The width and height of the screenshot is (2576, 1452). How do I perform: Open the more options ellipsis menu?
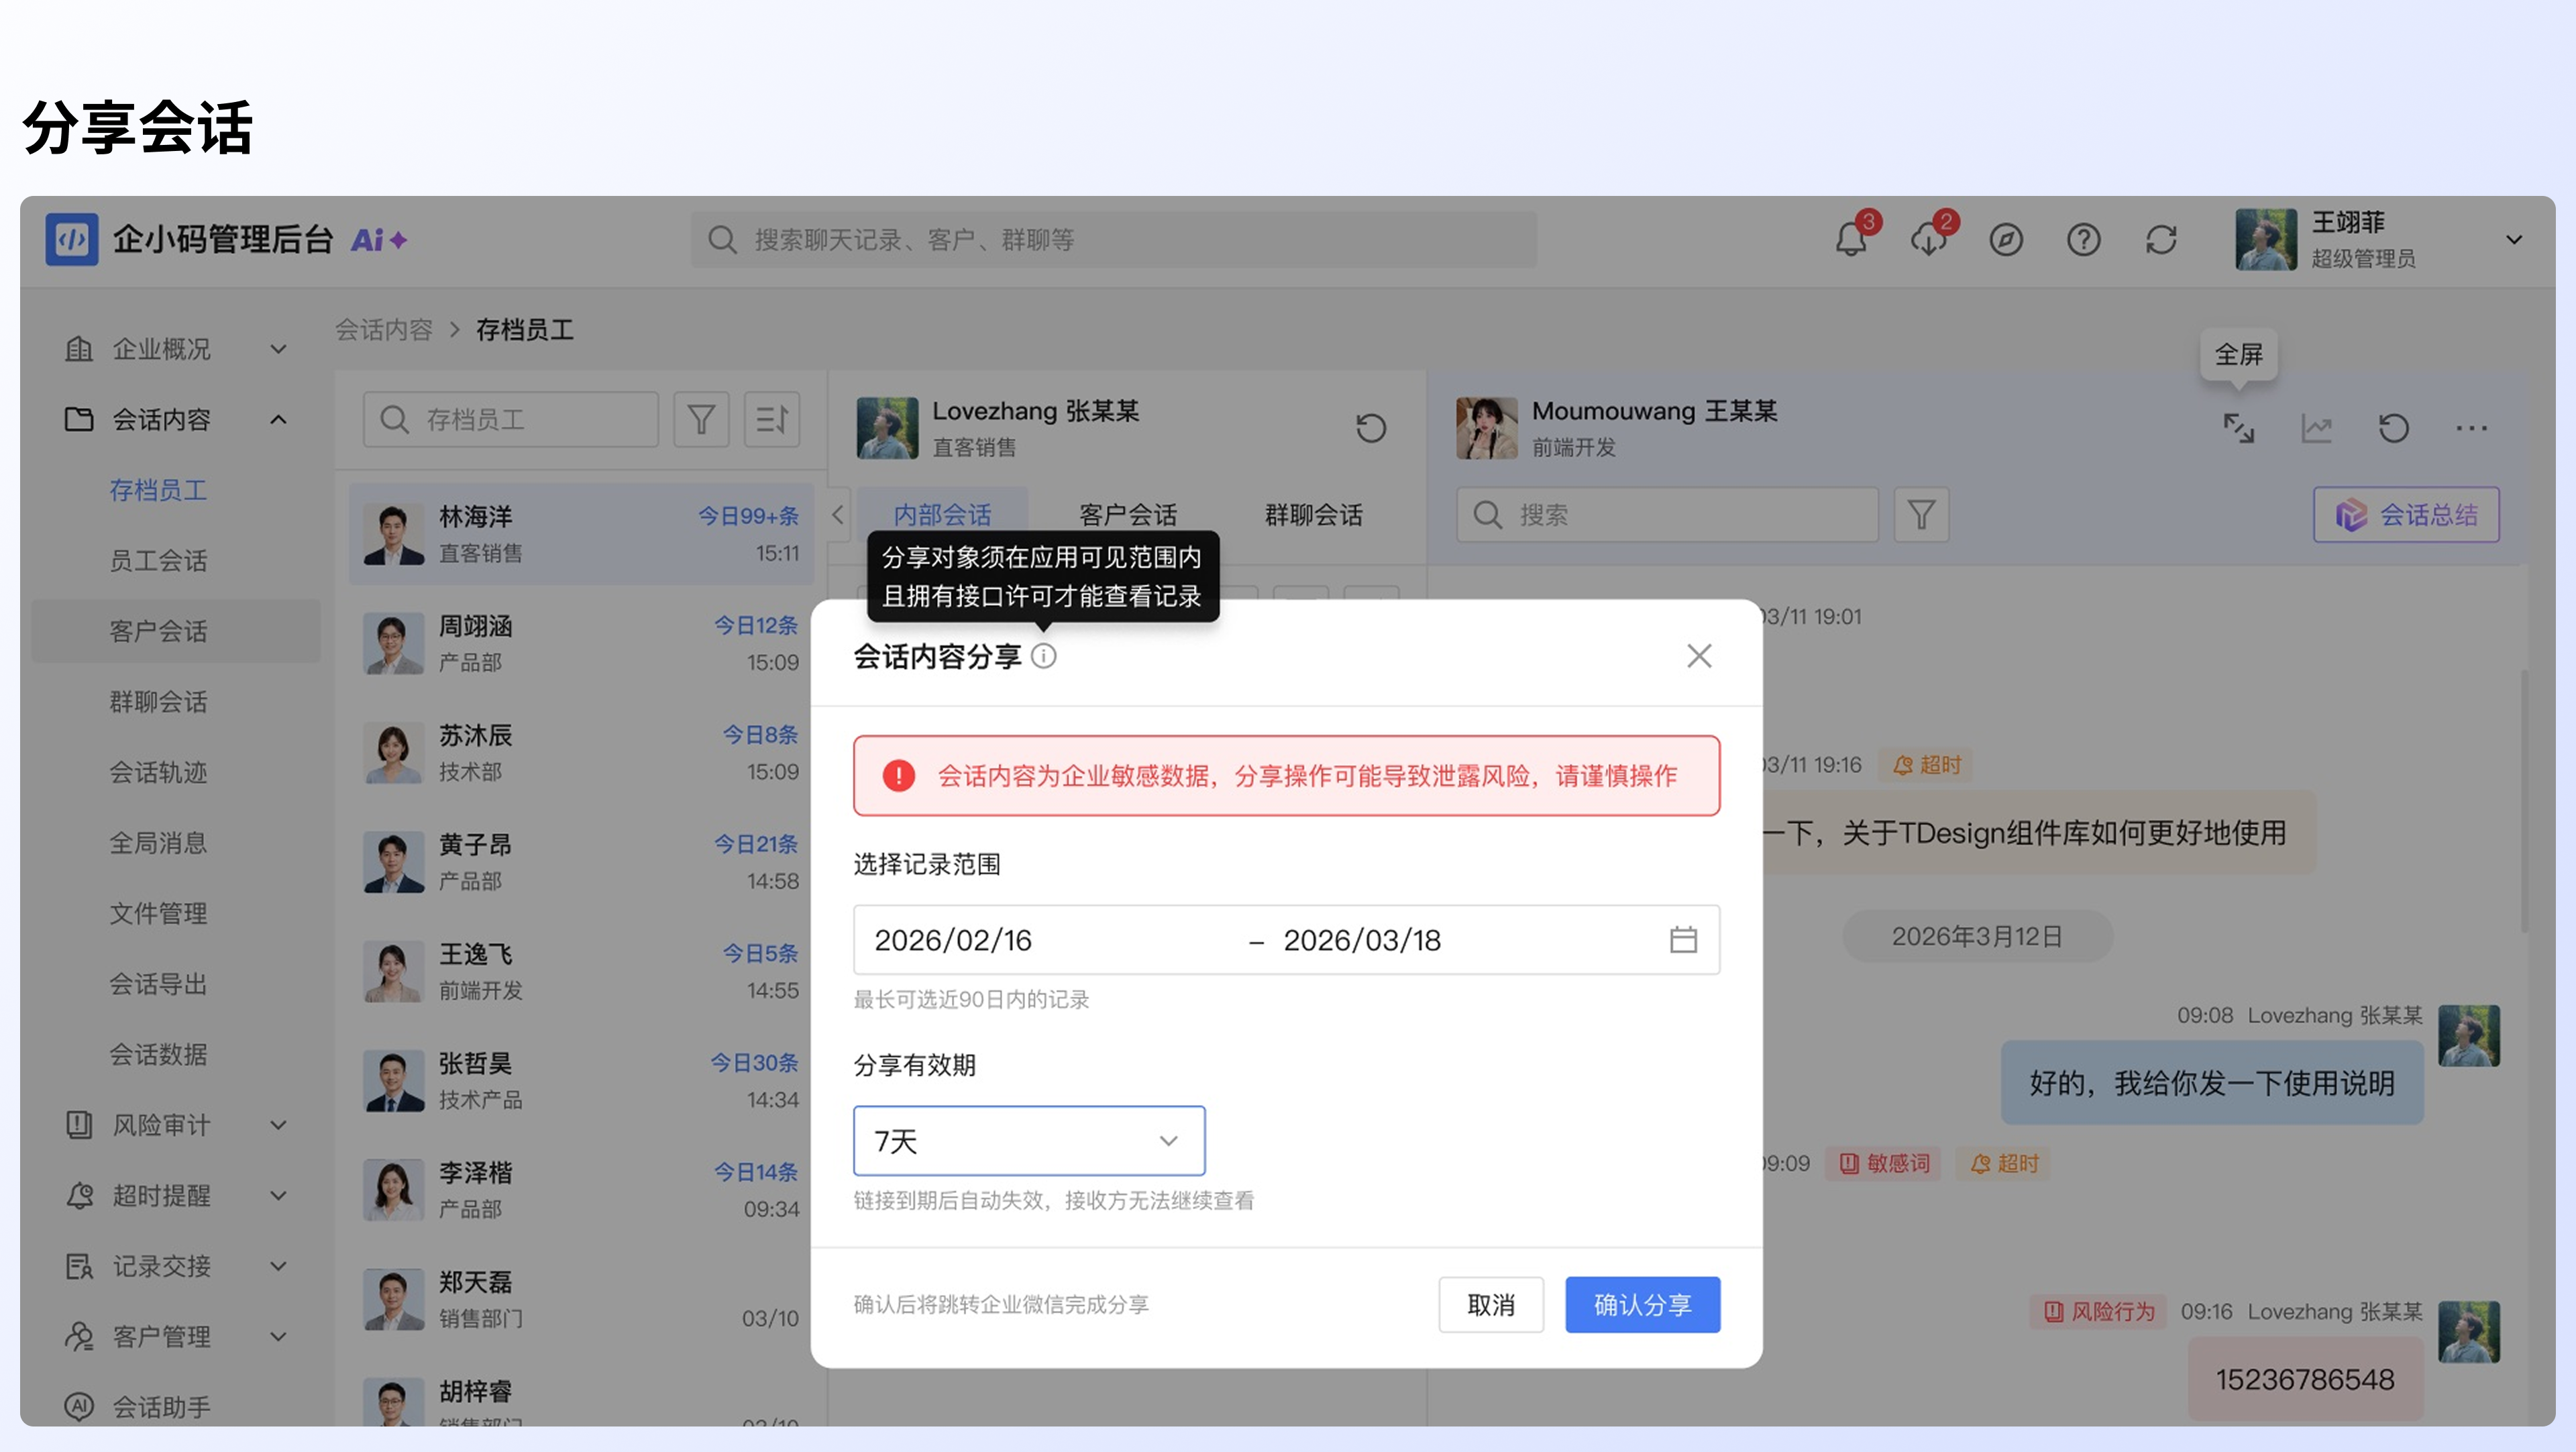click(x=2471, y=428)
